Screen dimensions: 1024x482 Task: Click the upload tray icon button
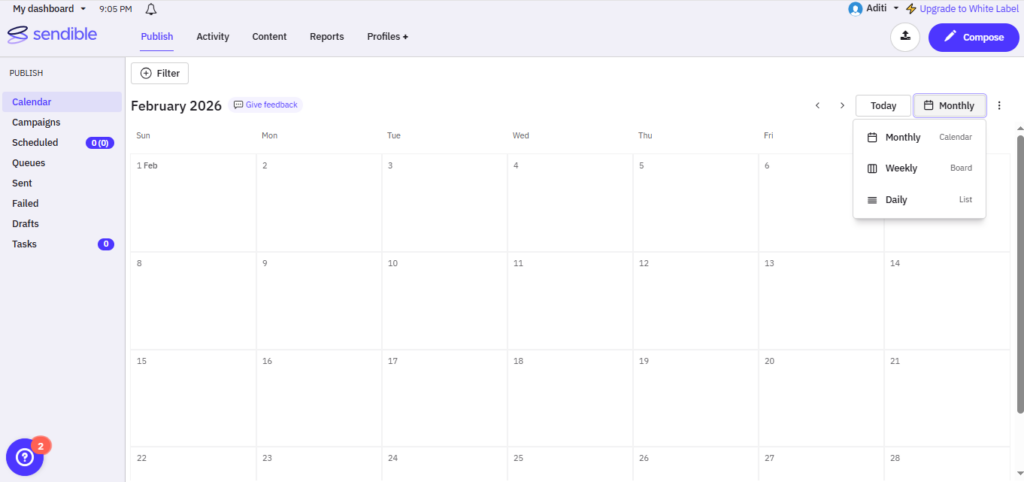tap(905, 37)
